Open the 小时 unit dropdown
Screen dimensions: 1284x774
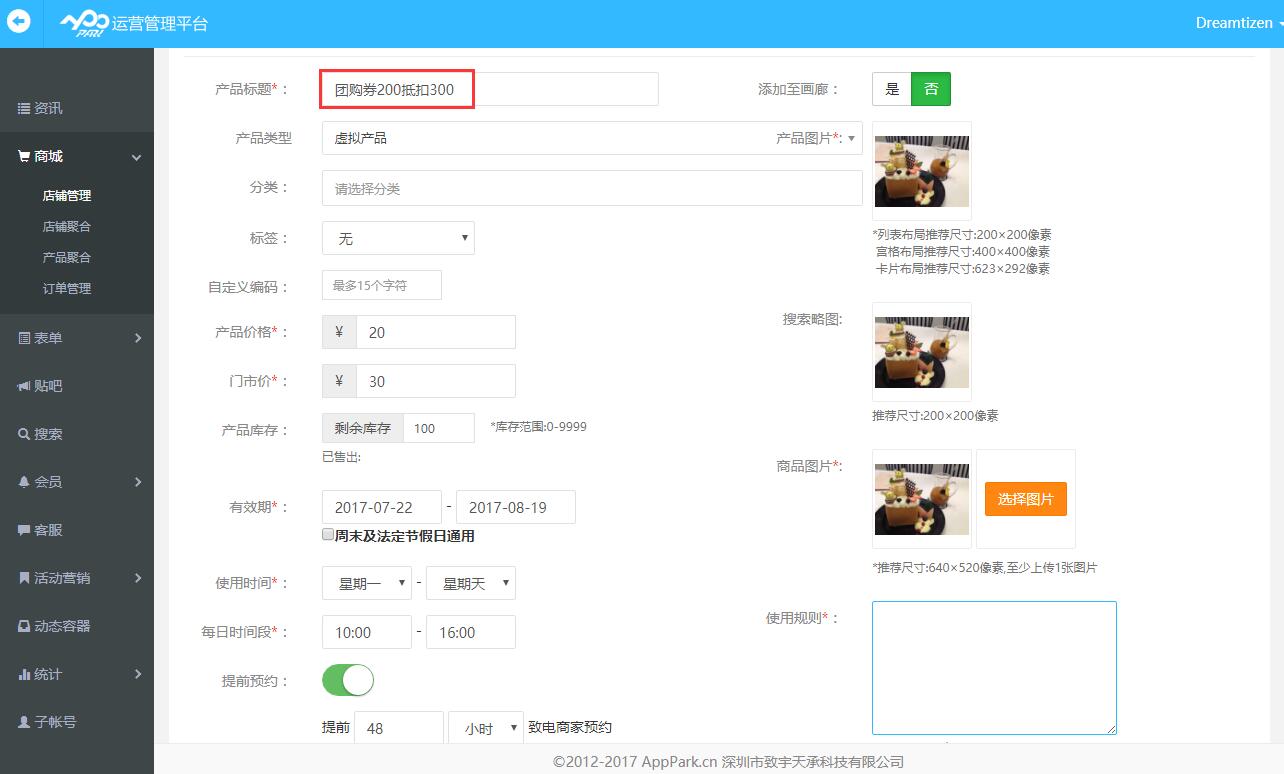coord(486,727)
